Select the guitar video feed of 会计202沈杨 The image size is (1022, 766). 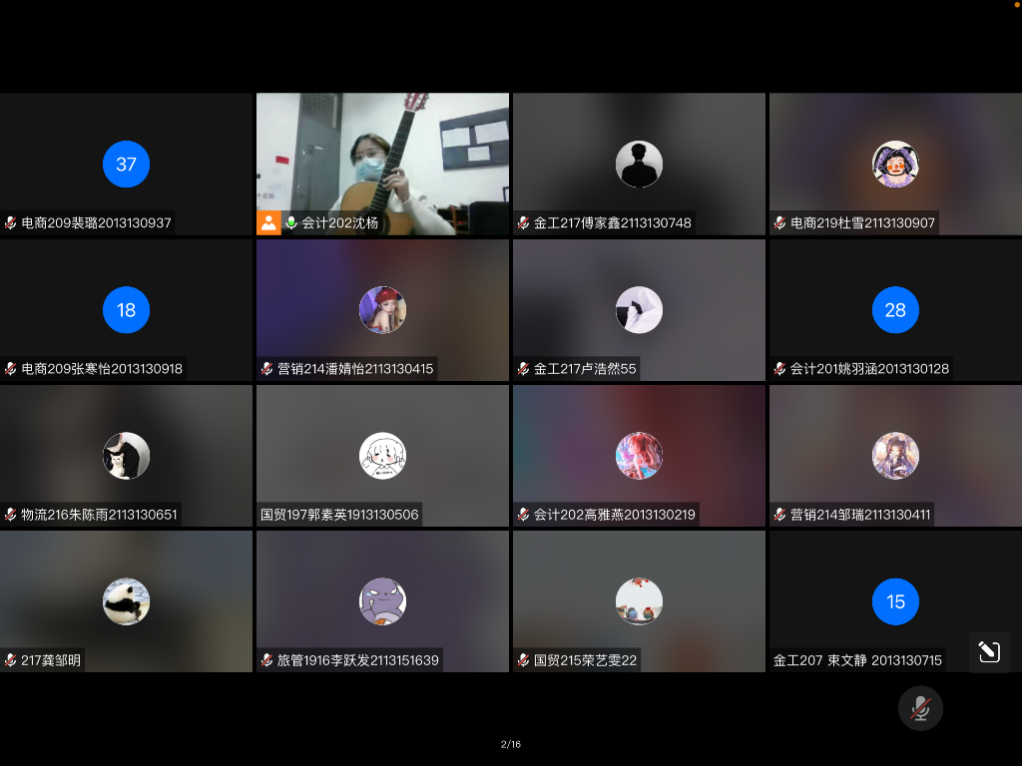[383, 164]
